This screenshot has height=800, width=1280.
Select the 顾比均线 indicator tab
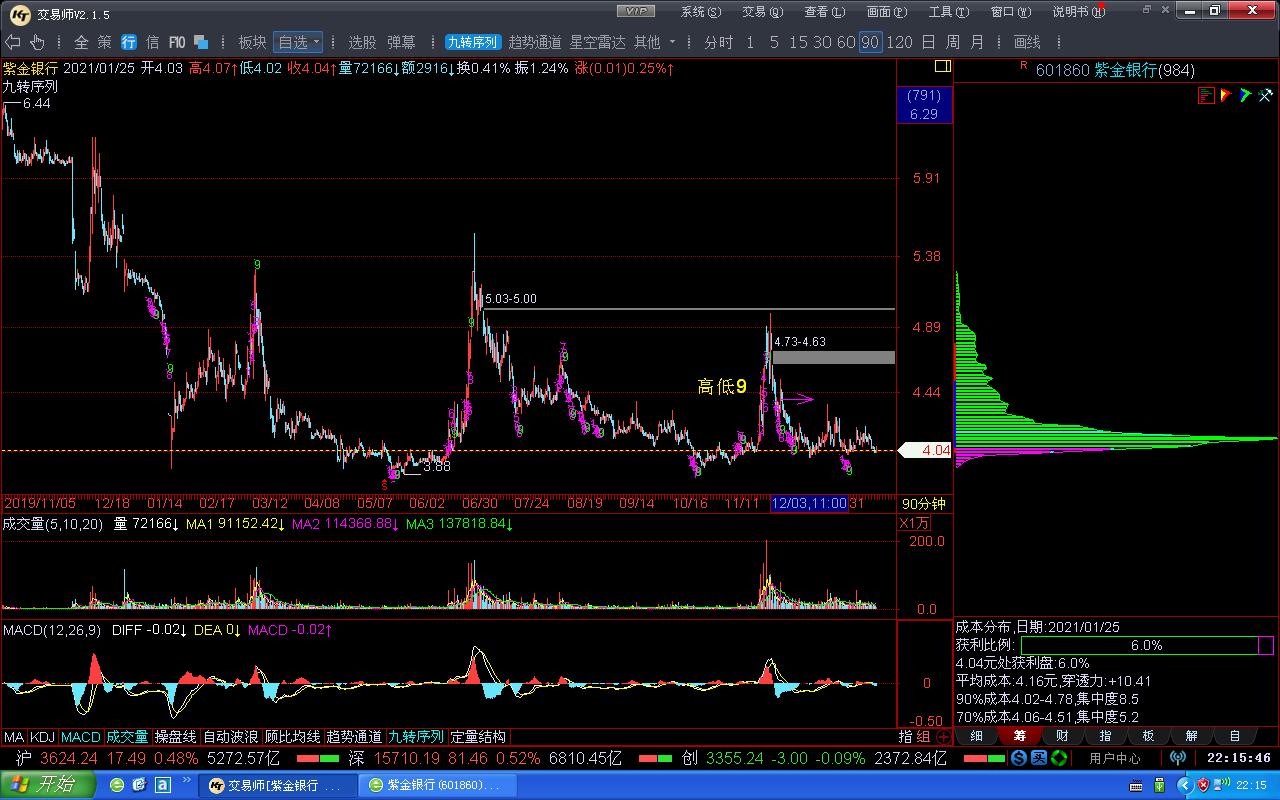tap(293, 737)
